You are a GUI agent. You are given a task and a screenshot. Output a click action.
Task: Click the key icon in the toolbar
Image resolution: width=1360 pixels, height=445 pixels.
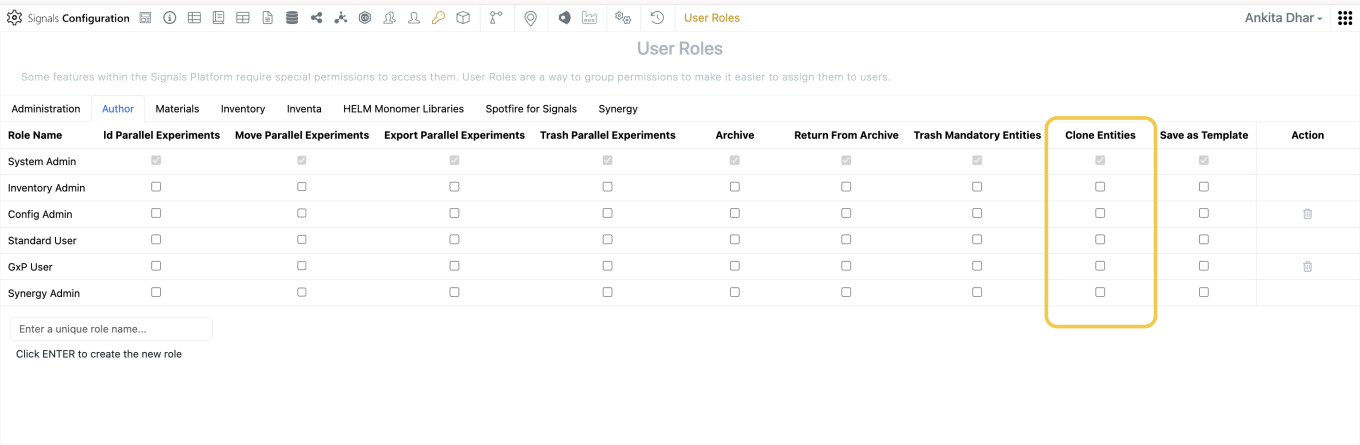click(438, 18)
